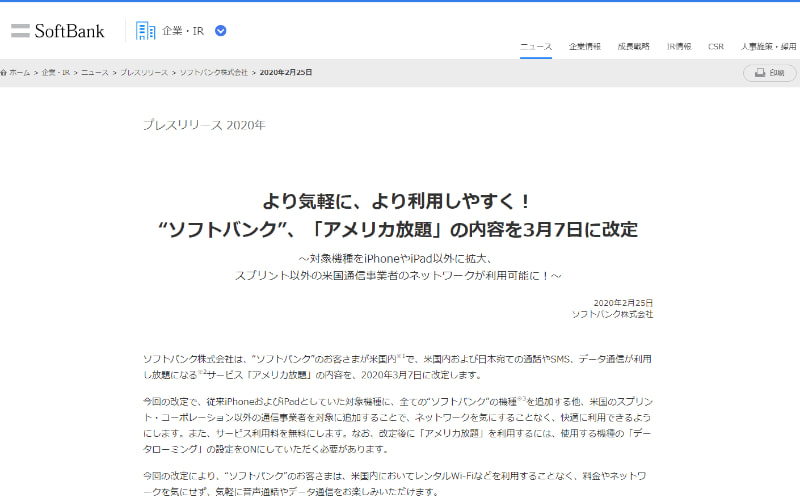Open the 企業情報 navigation tab
Viewport: 800px width, 502px height.
pyautogui.click(x=585, y=46)
